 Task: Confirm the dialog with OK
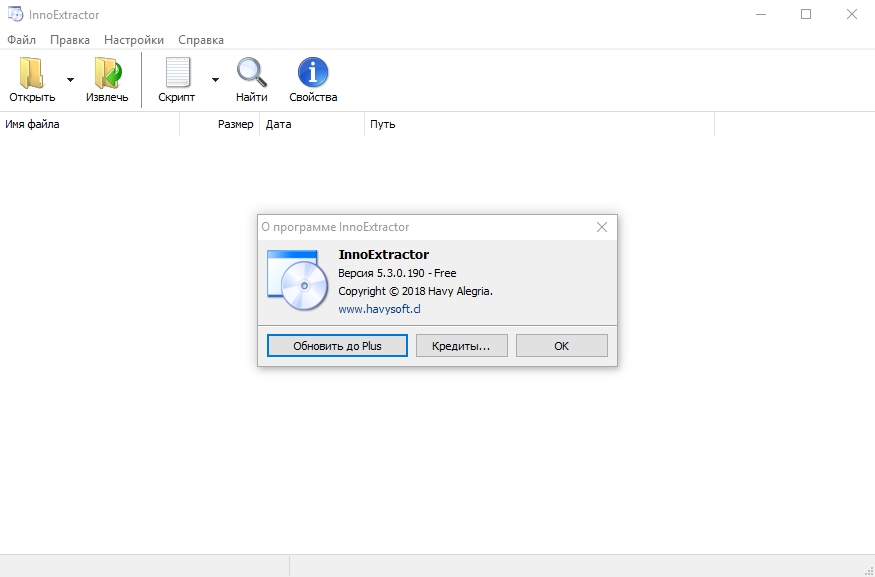pos(561,345)
